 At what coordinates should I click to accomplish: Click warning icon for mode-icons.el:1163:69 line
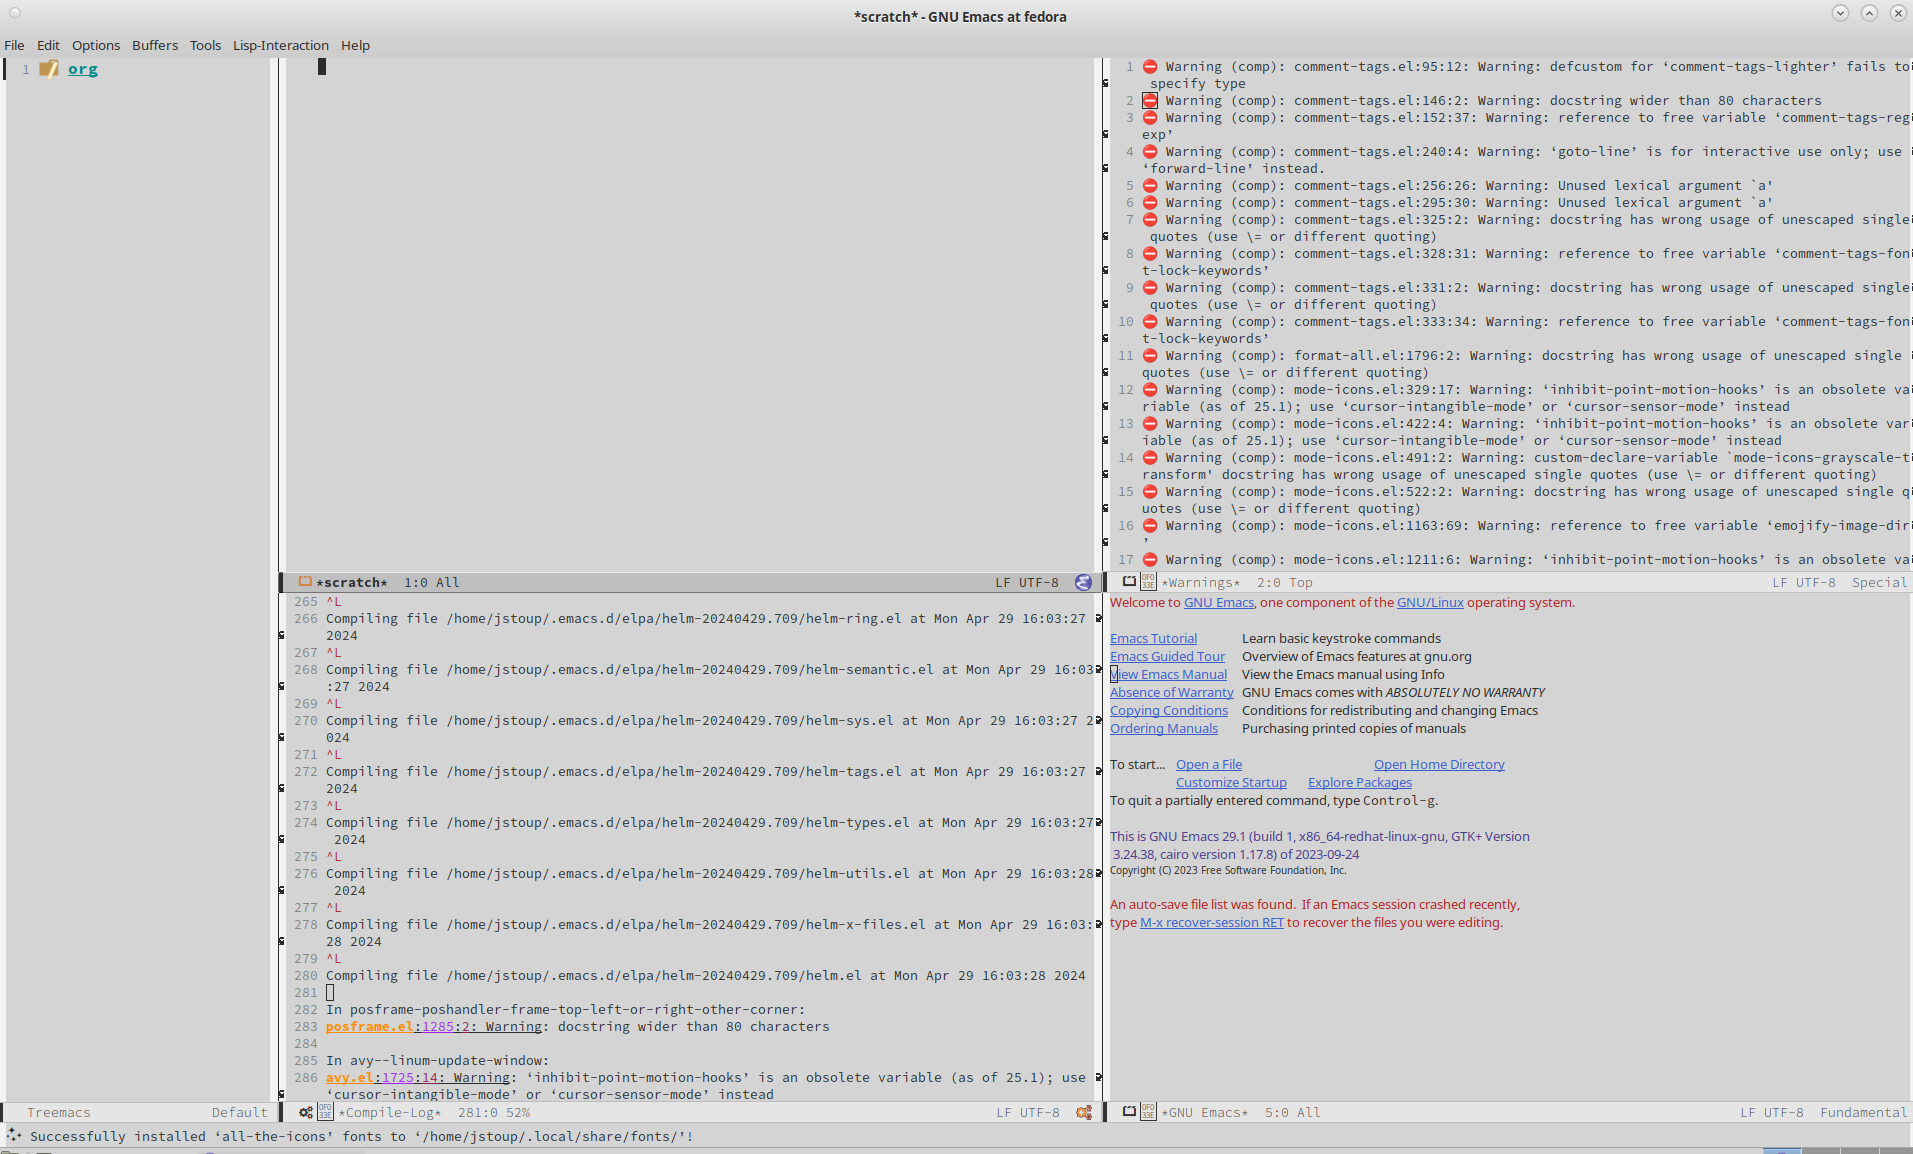pos(1150,525)
